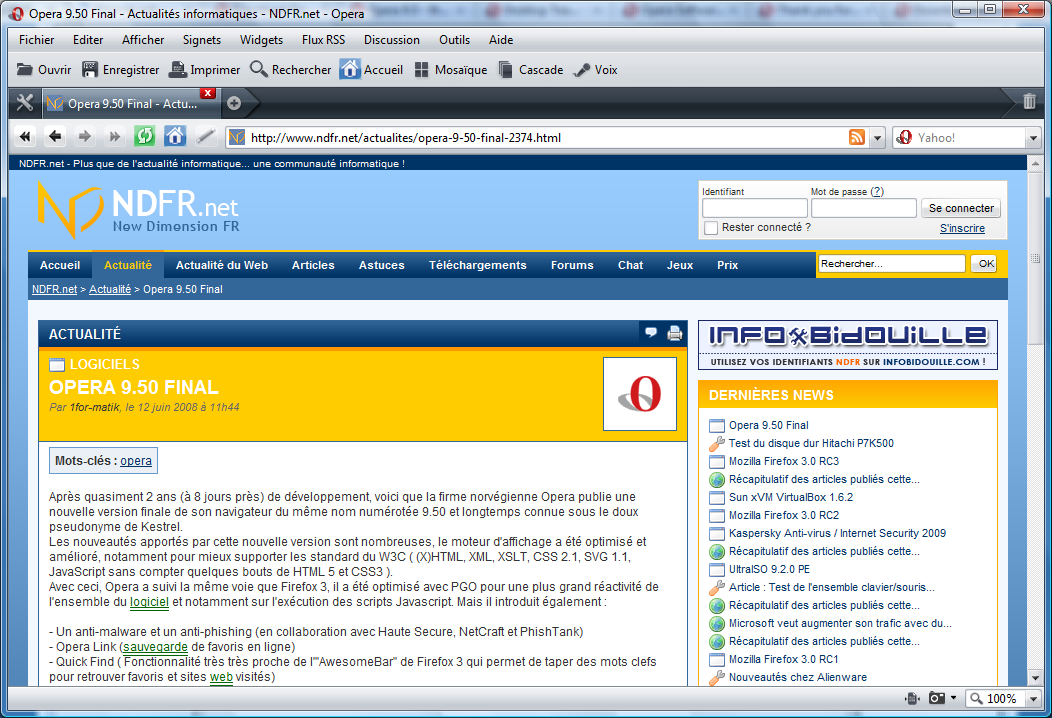1052x718 pixels.
Task: Click the Identifiant input field
Action: pos(754,208)
